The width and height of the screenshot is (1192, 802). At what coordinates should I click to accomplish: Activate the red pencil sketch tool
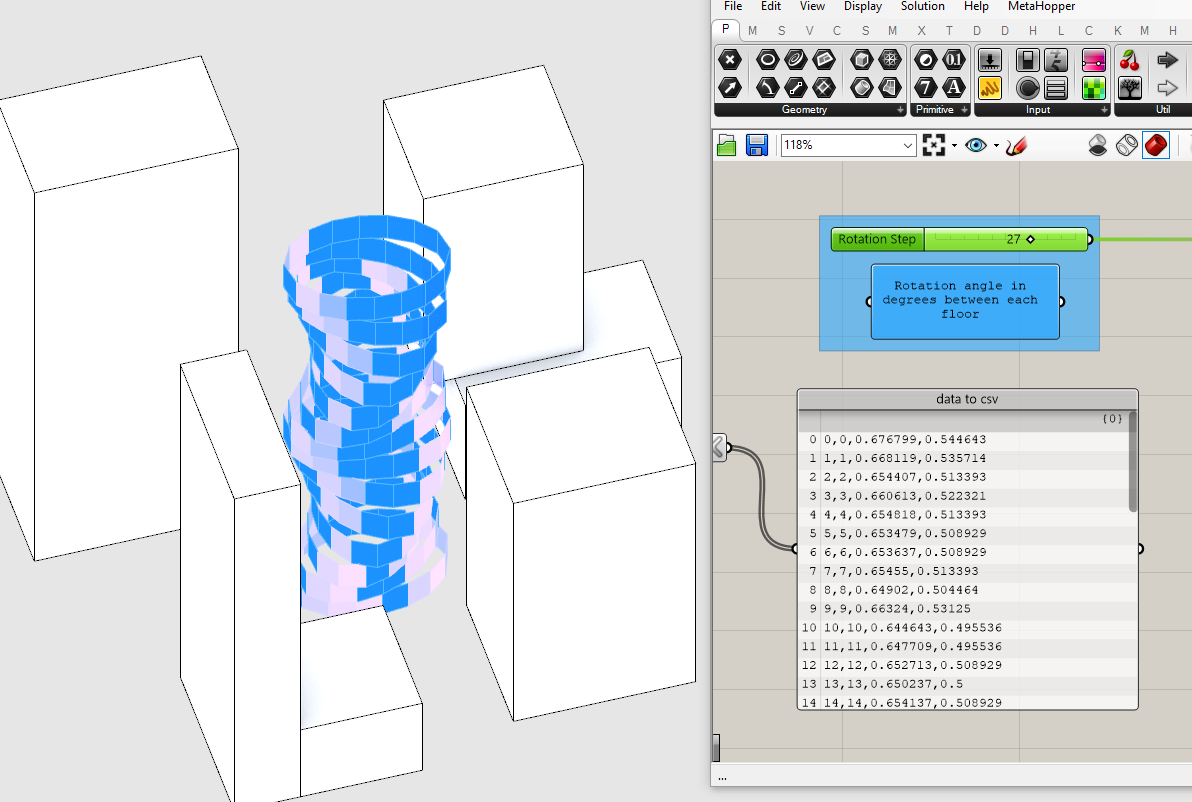(x=1017, y=145)
